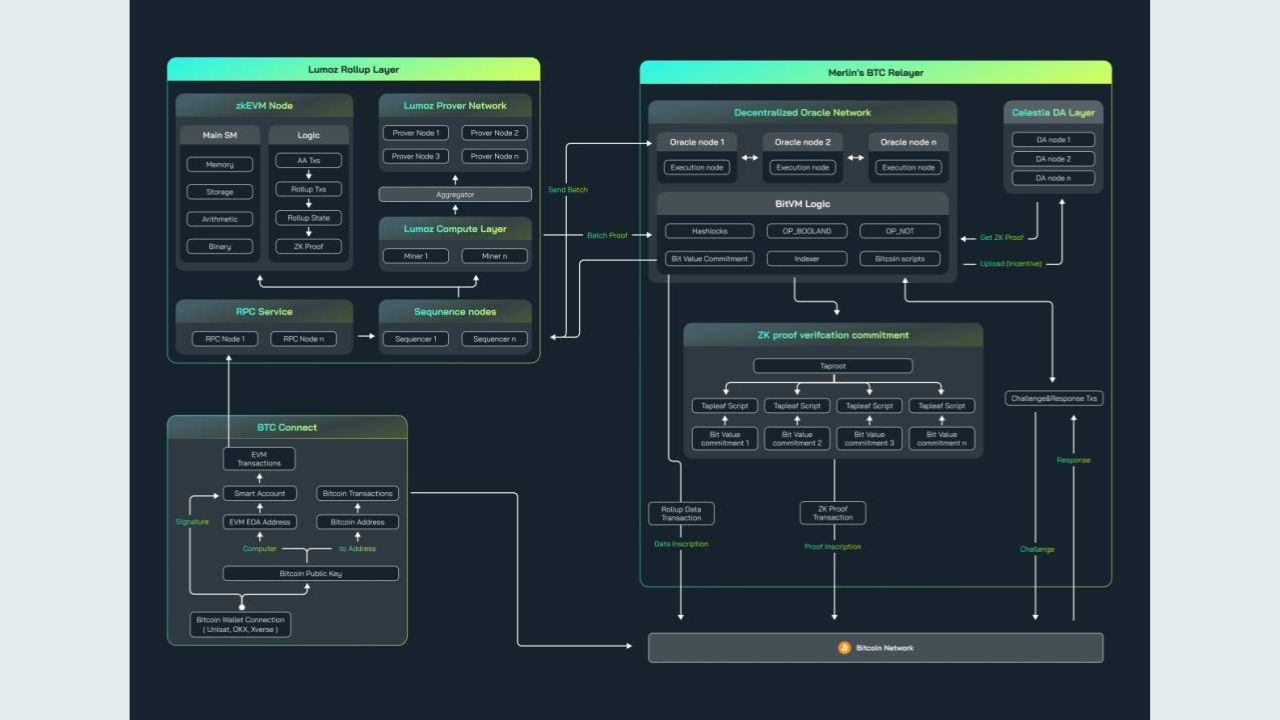Select the 'Rollup Data Transaction' box

[681, 513]
